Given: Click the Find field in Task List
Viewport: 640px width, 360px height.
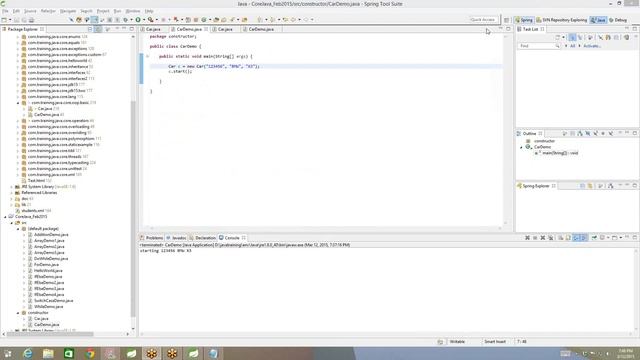Looking at the screenshot, I should [538, 46].
